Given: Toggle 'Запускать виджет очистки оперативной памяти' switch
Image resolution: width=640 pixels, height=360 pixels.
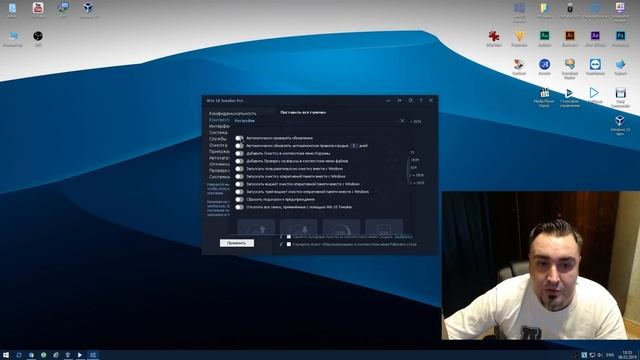Looking at the screenshot, I should (x=239, y=184).
